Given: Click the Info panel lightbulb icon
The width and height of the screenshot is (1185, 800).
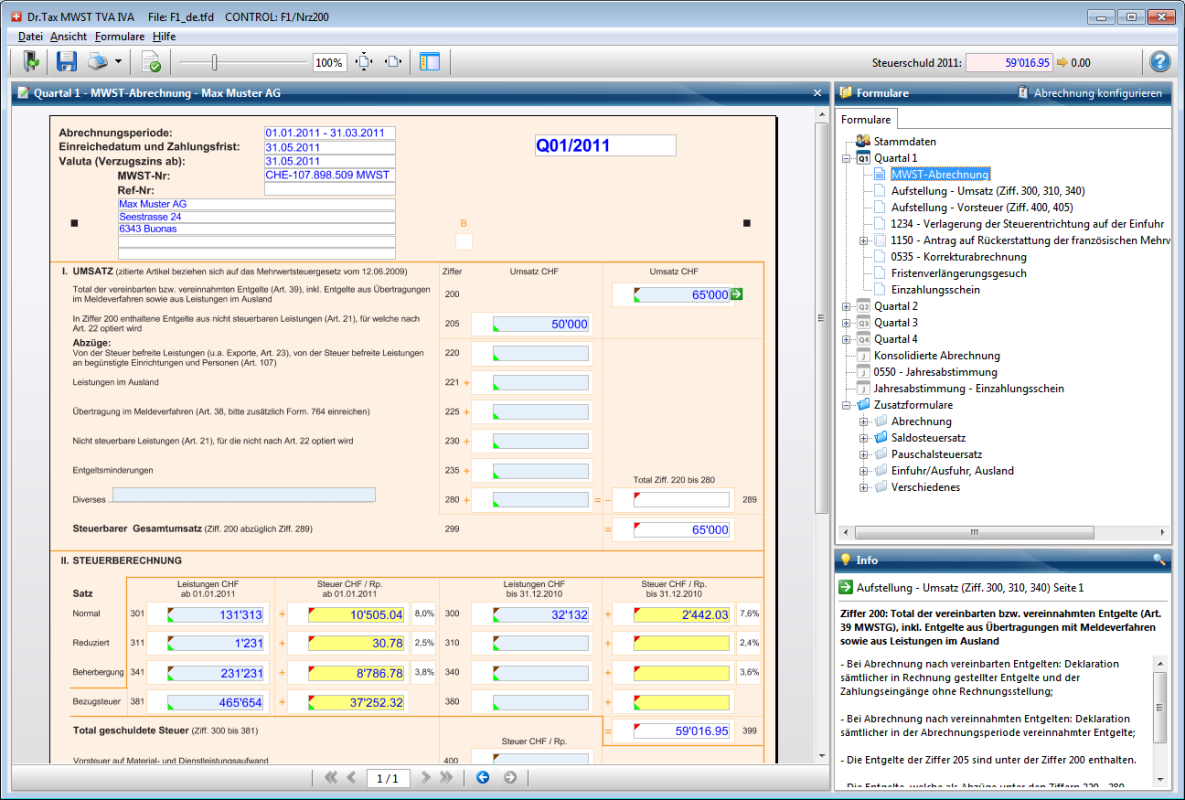Looking at the screenshot, I should click(x=846, y=560).
